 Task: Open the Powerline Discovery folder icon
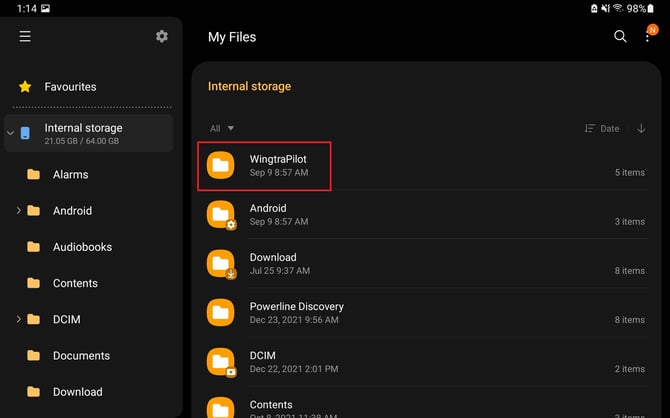point(220,313)
